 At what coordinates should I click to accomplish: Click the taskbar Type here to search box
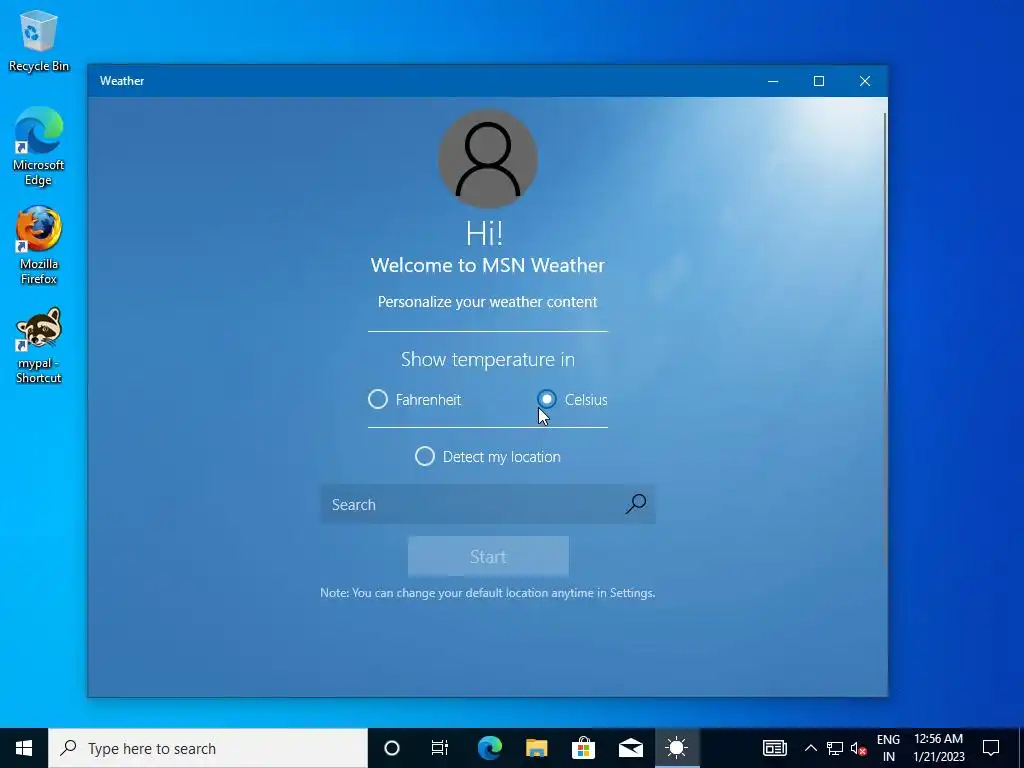click(208, 748)
